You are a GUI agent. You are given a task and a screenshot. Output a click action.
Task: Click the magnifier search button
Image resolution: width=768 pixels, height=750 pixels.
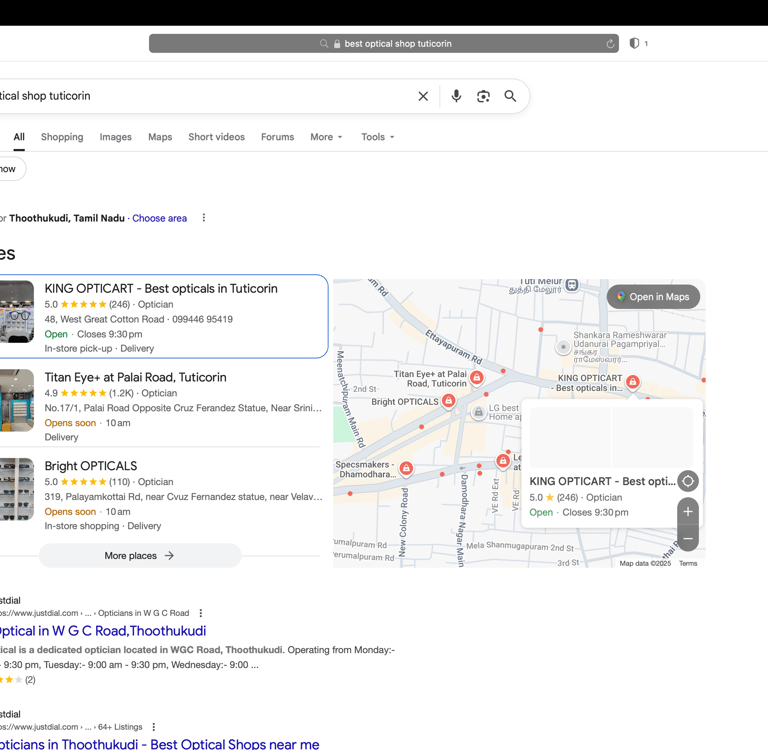pos(510,96)
